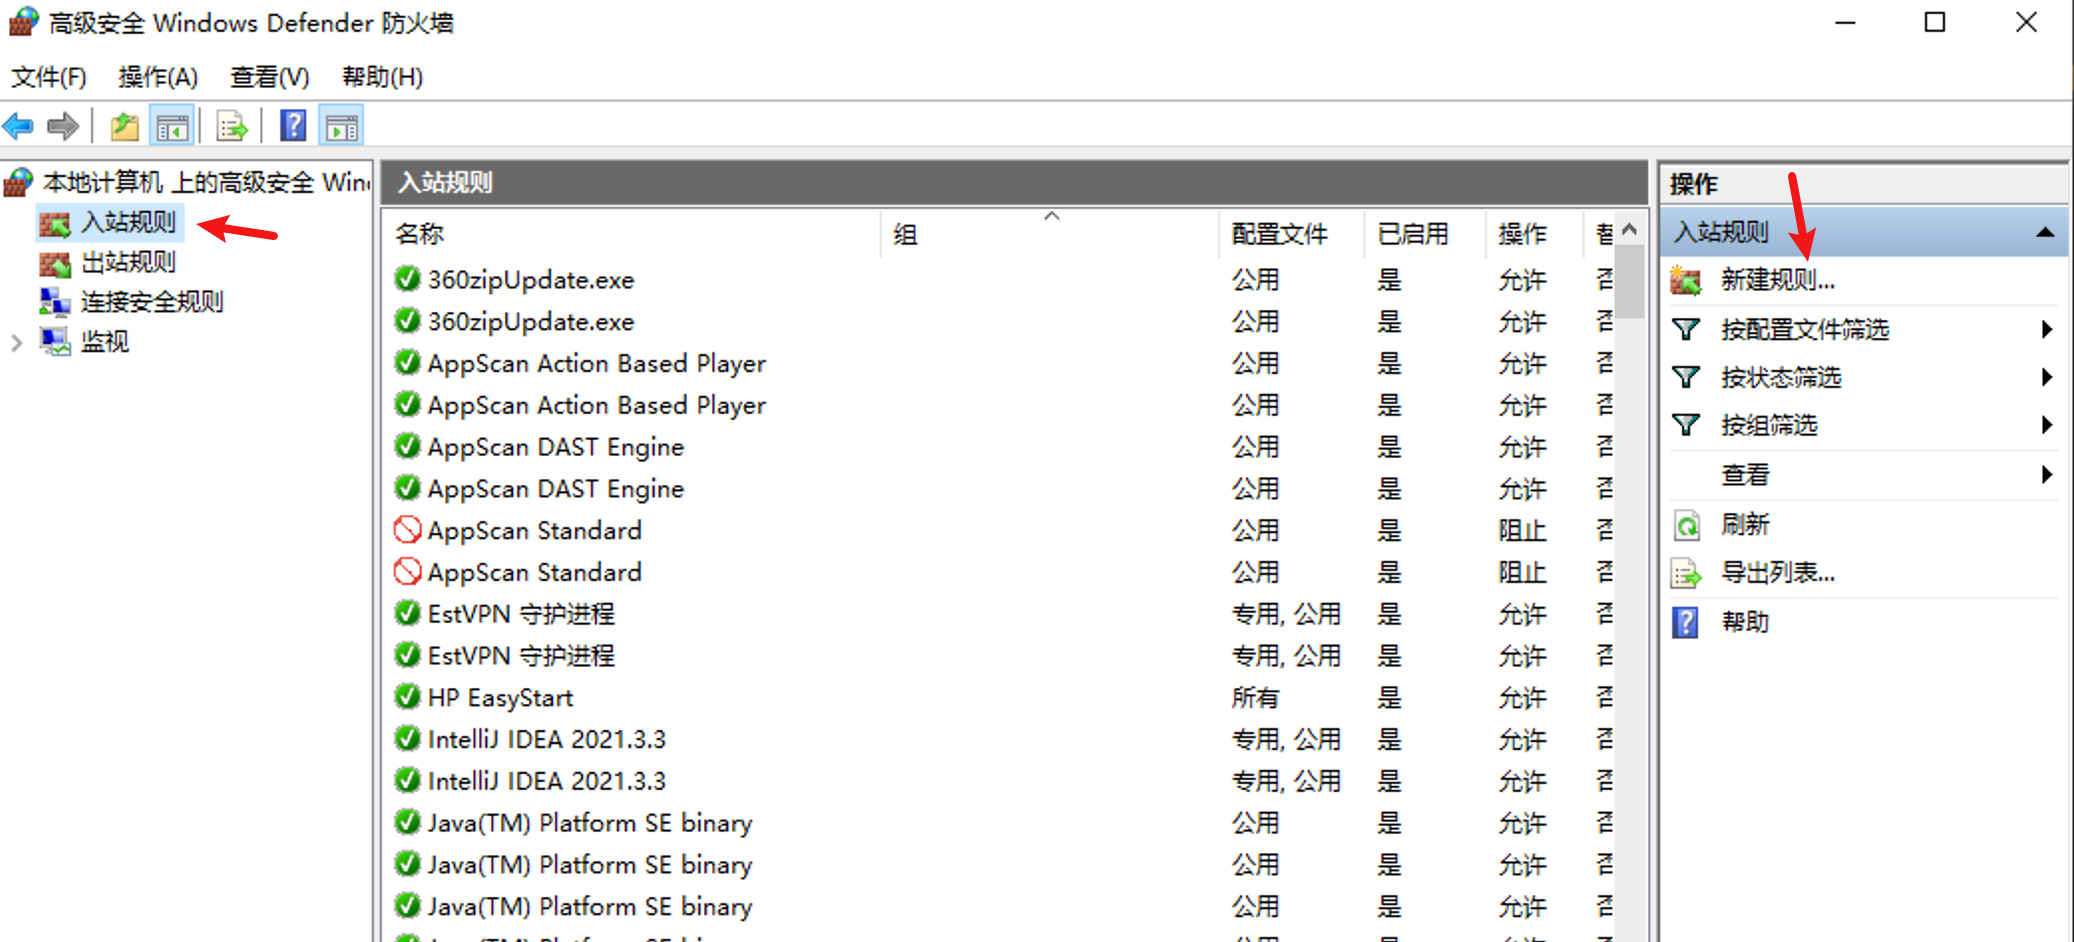This screenshot has width=2074, height=942.
Task: Open the 操作(A) menu
Action: click(x=158, y=77)
